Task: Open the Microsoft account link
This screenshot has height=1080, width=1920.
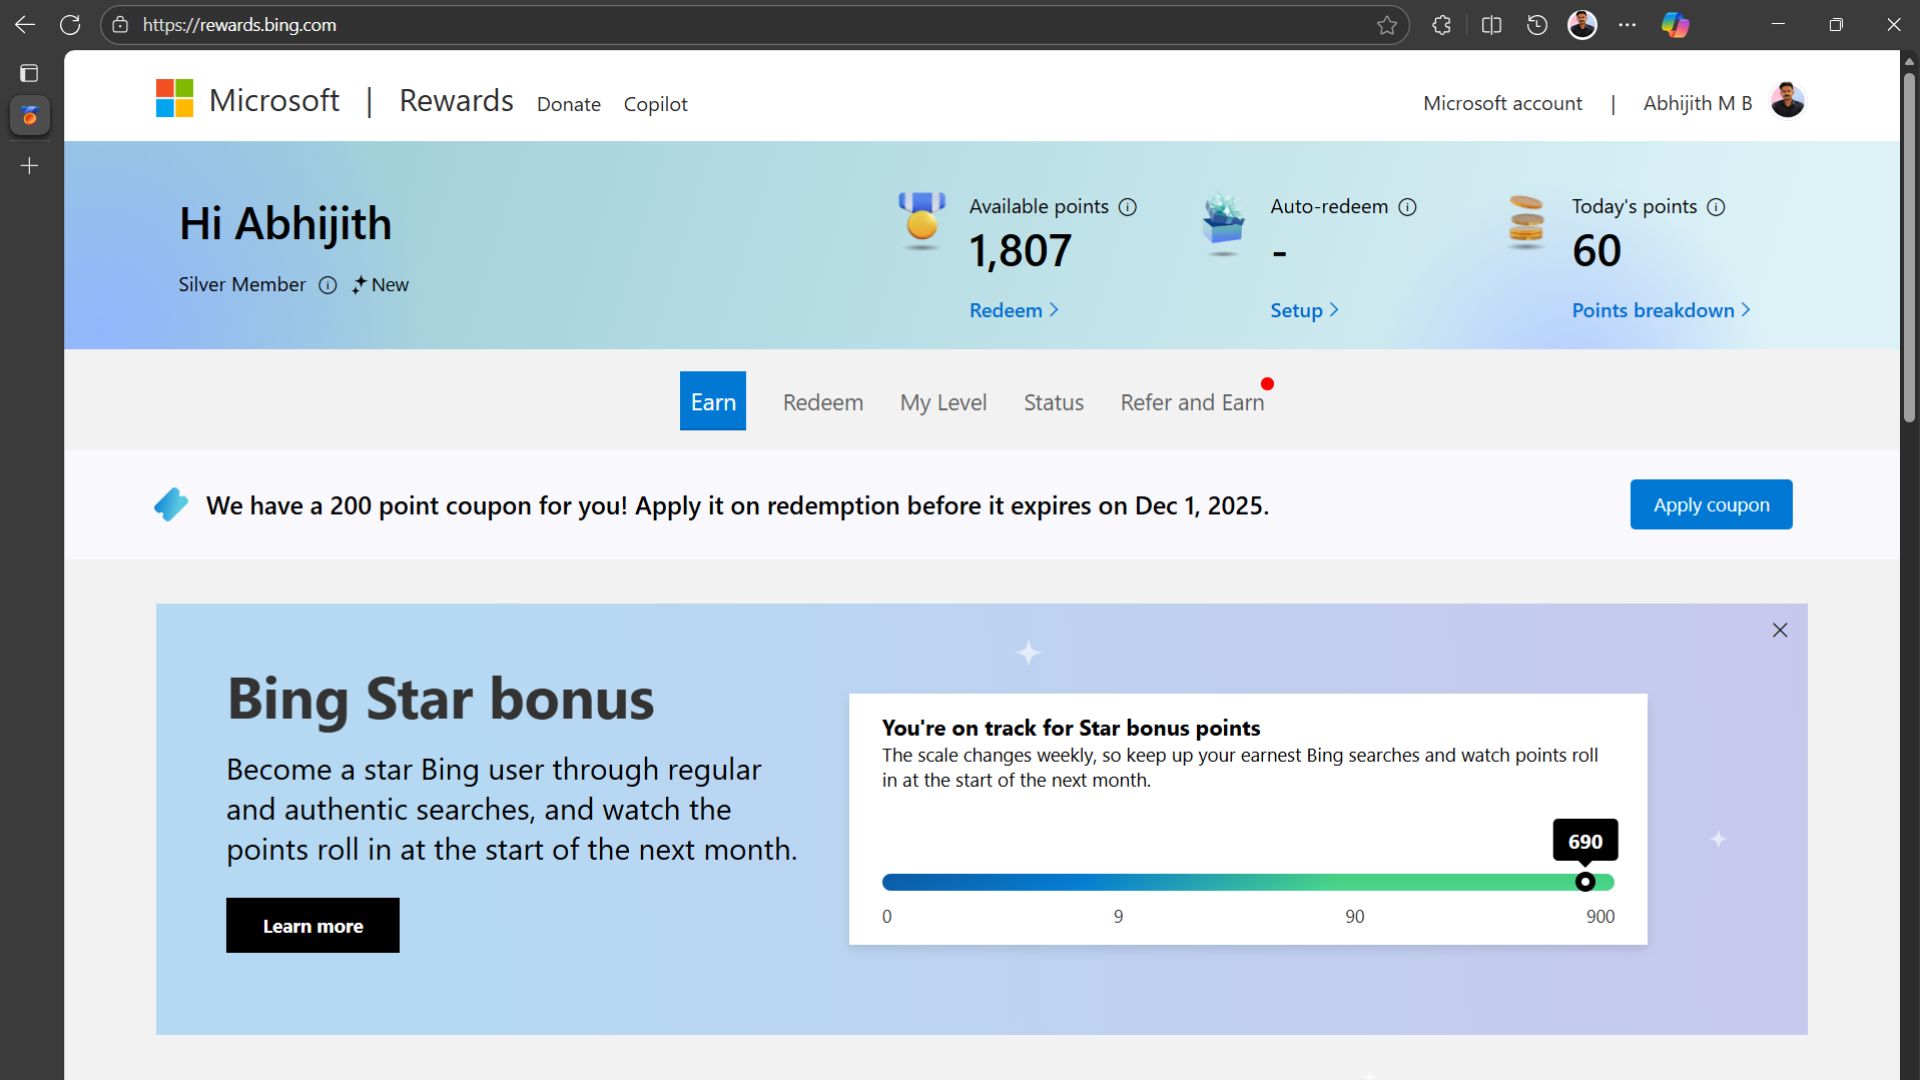Action: click(1503, 102)
